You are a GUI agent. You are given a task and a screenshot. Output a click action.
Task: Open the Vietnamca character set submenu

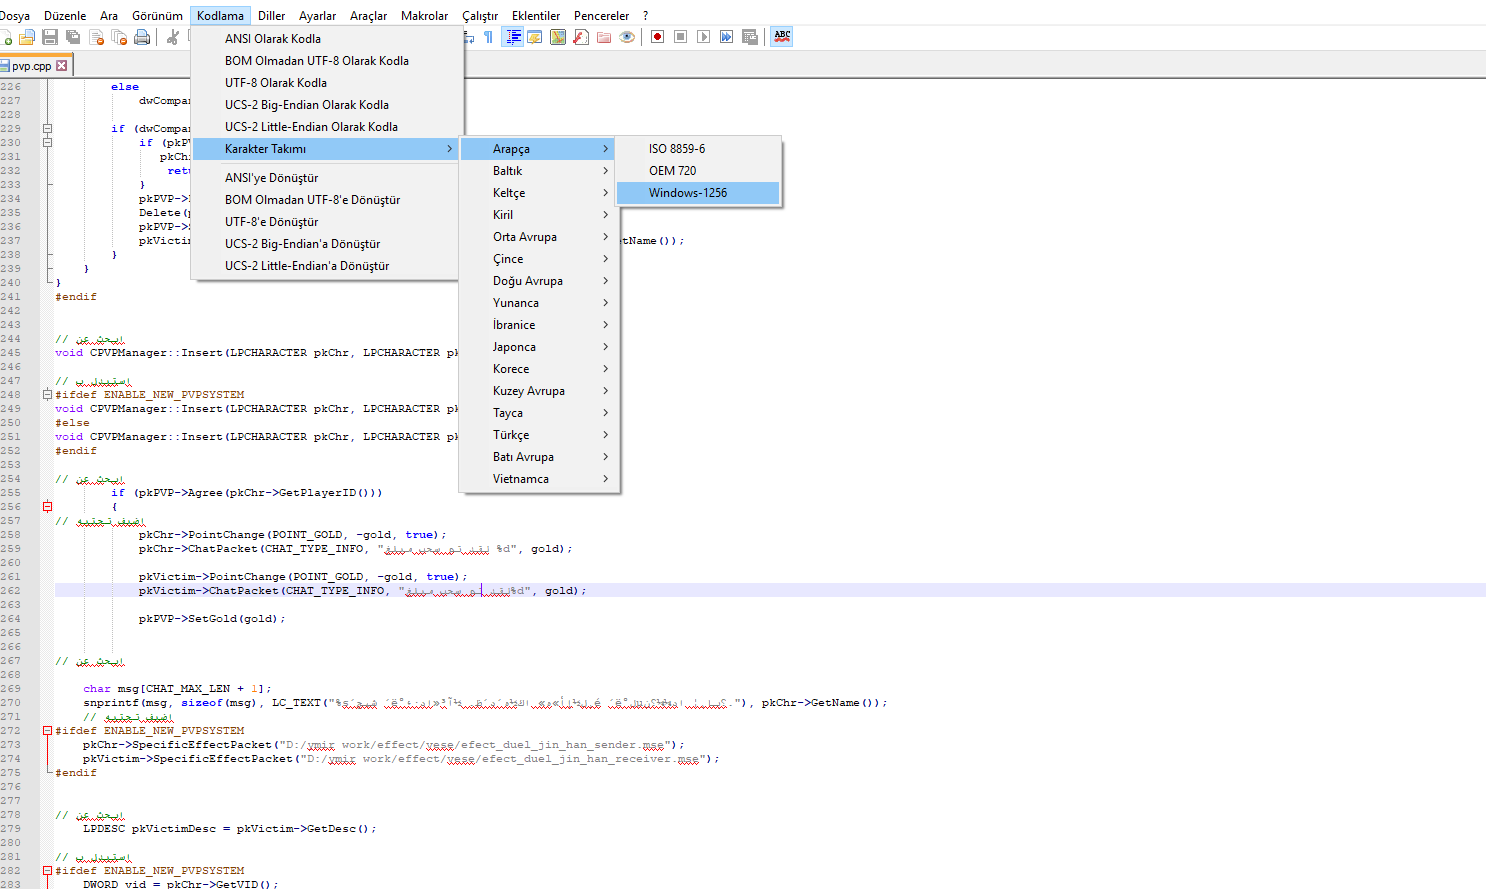[x=538, y=479]
